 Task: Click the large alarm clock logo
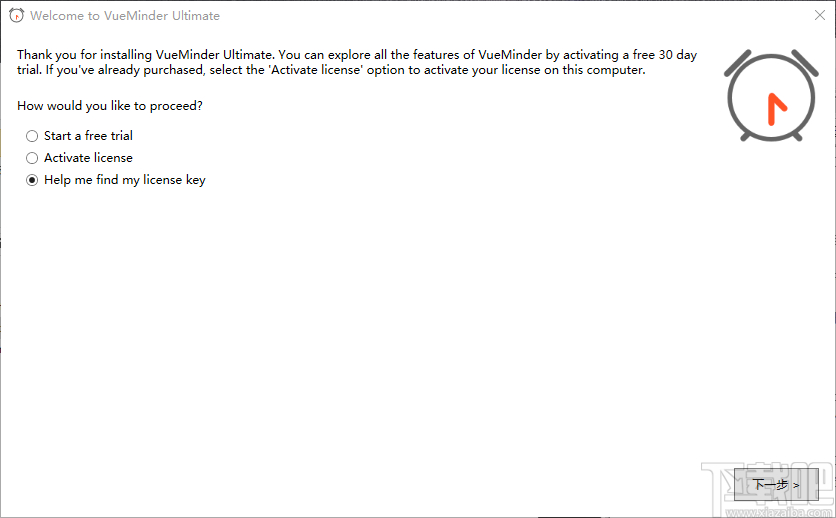point(771,95)
